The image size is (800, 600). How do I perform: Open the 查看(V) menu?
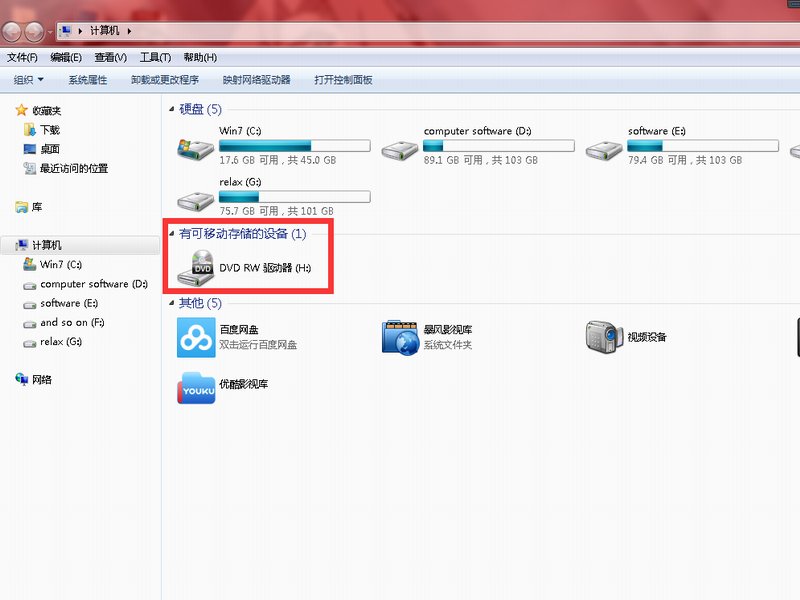click(x=110, y=57)
